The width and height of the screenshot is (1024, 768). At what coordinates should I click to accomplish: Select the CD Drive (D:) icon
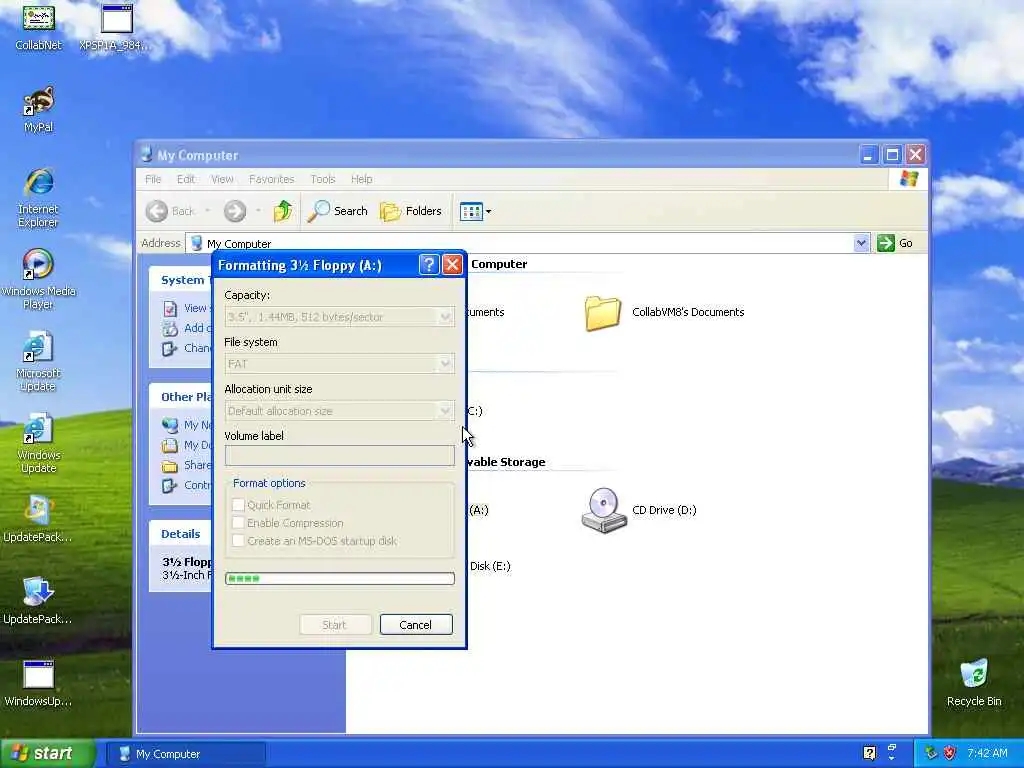[603, 510]
